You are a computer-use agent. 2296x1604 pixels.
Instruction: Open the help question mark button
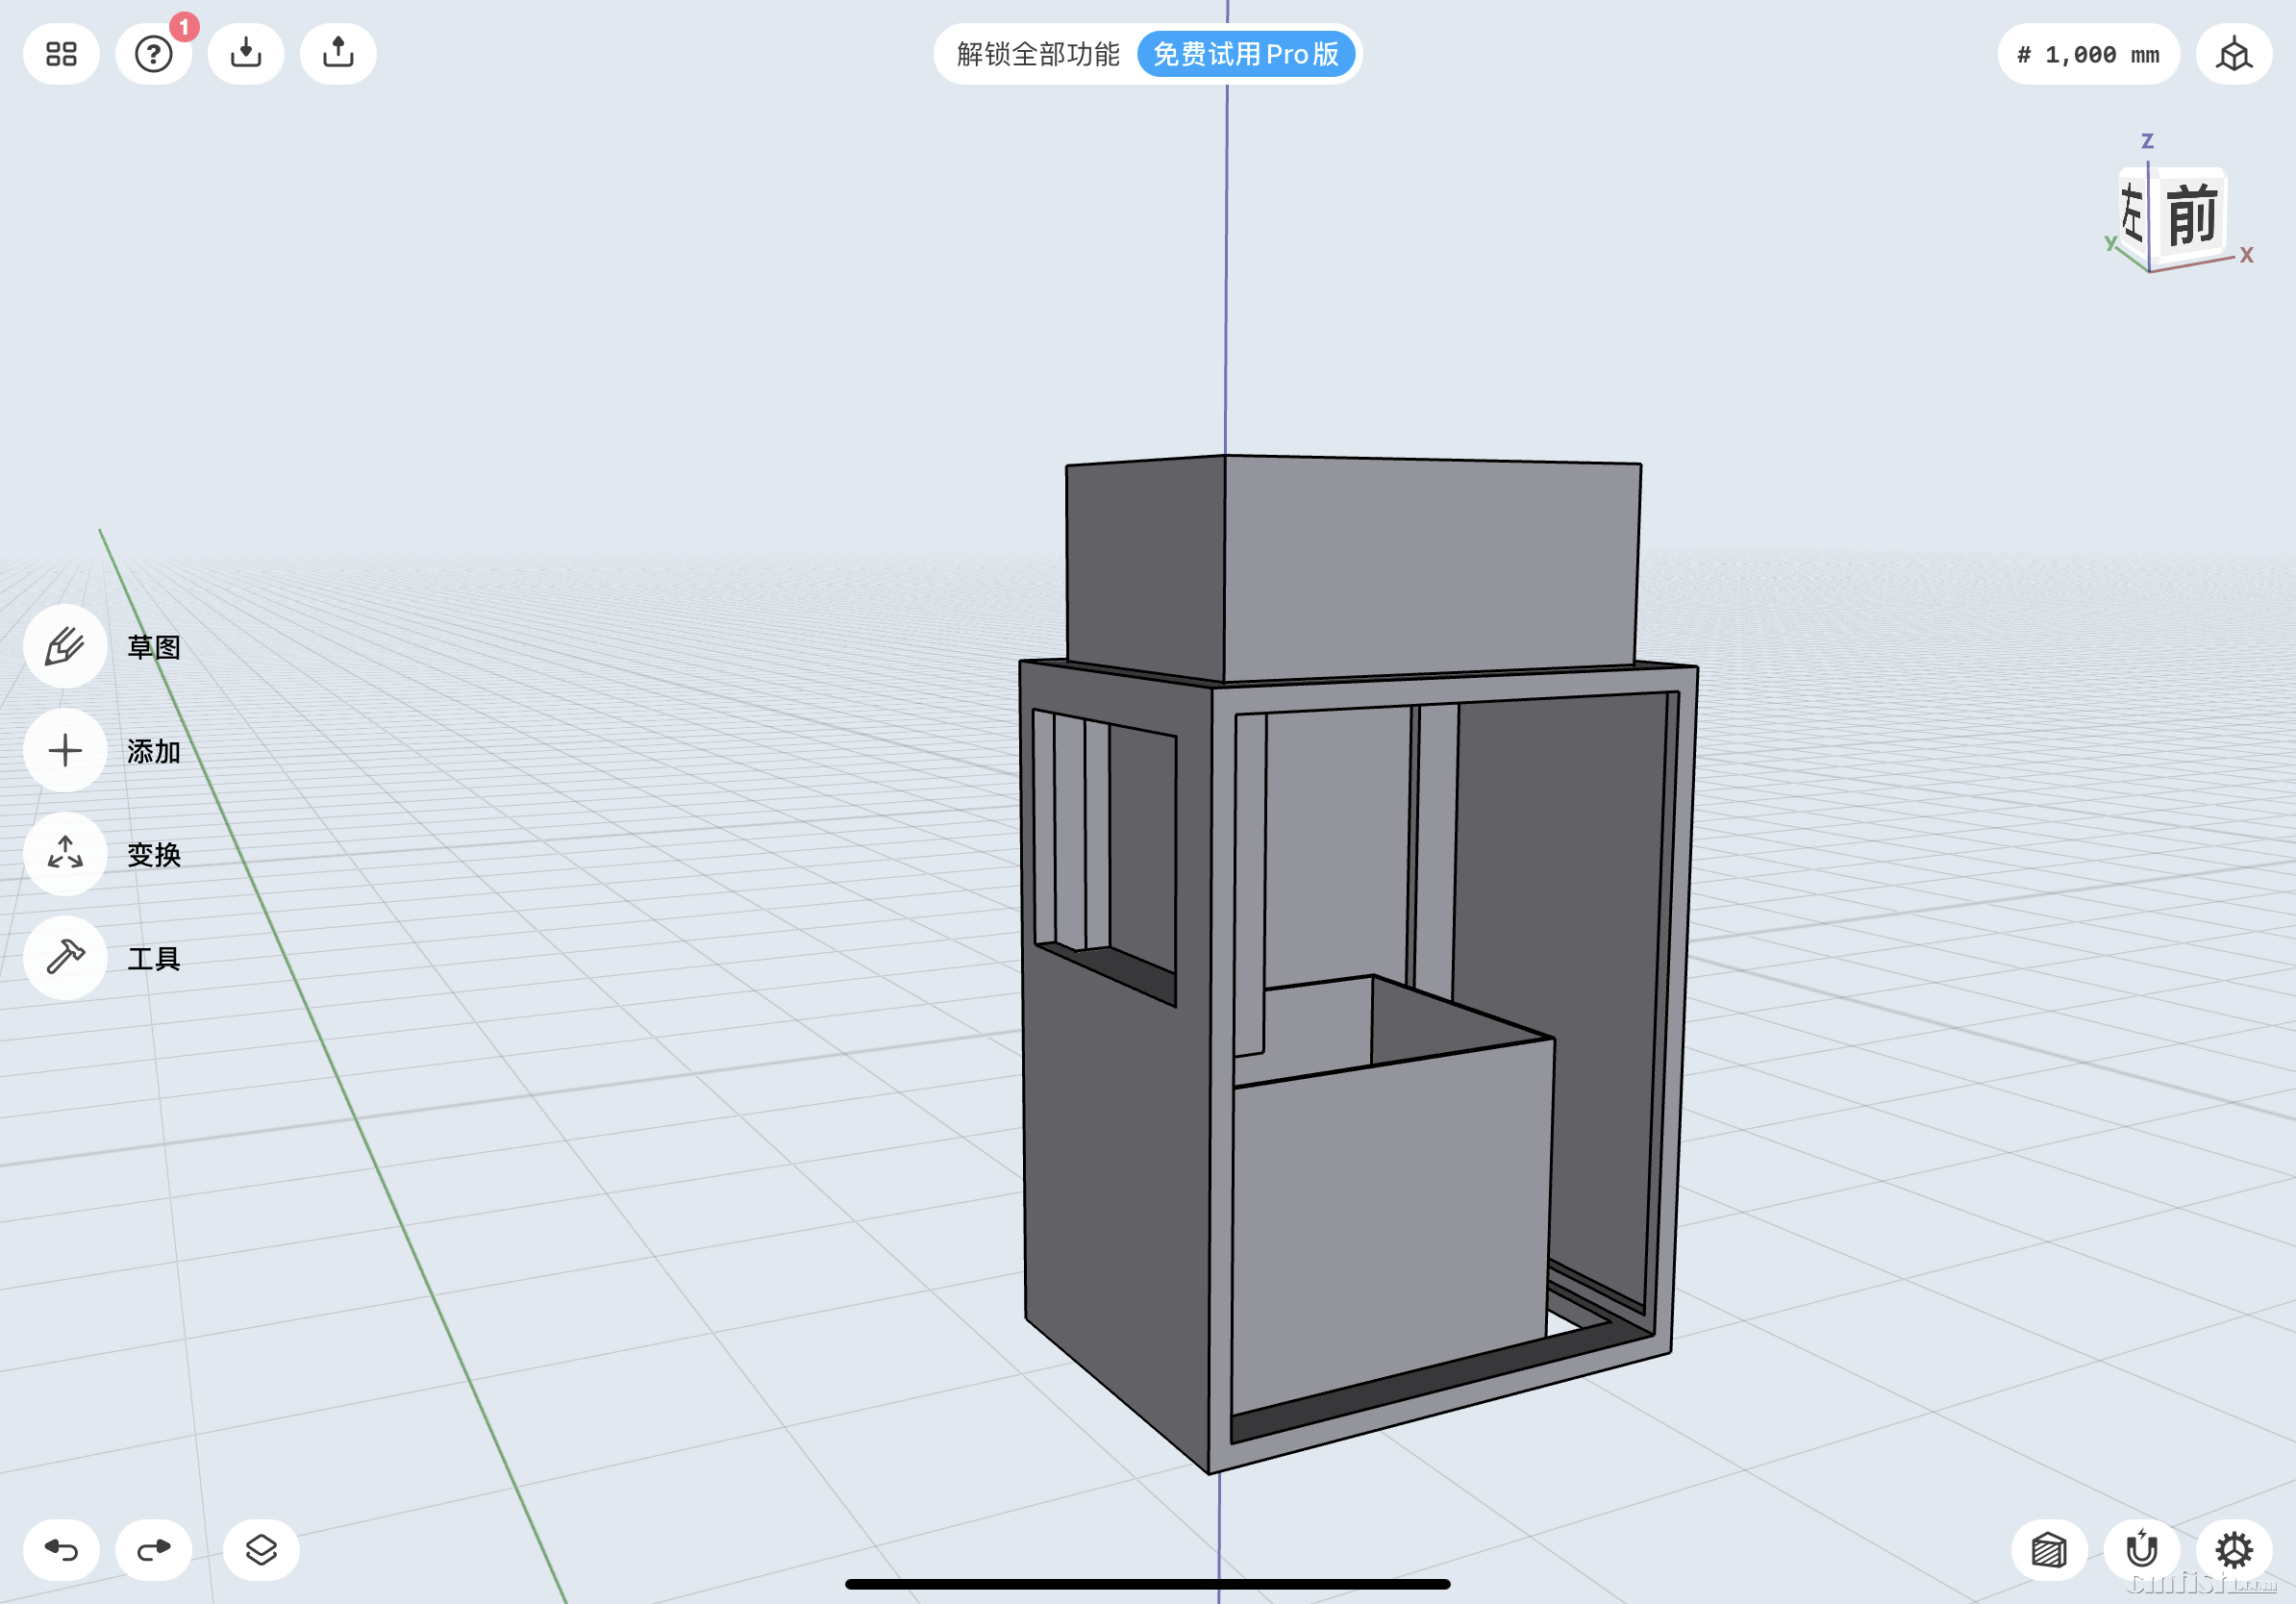click(x=154, y=54)
